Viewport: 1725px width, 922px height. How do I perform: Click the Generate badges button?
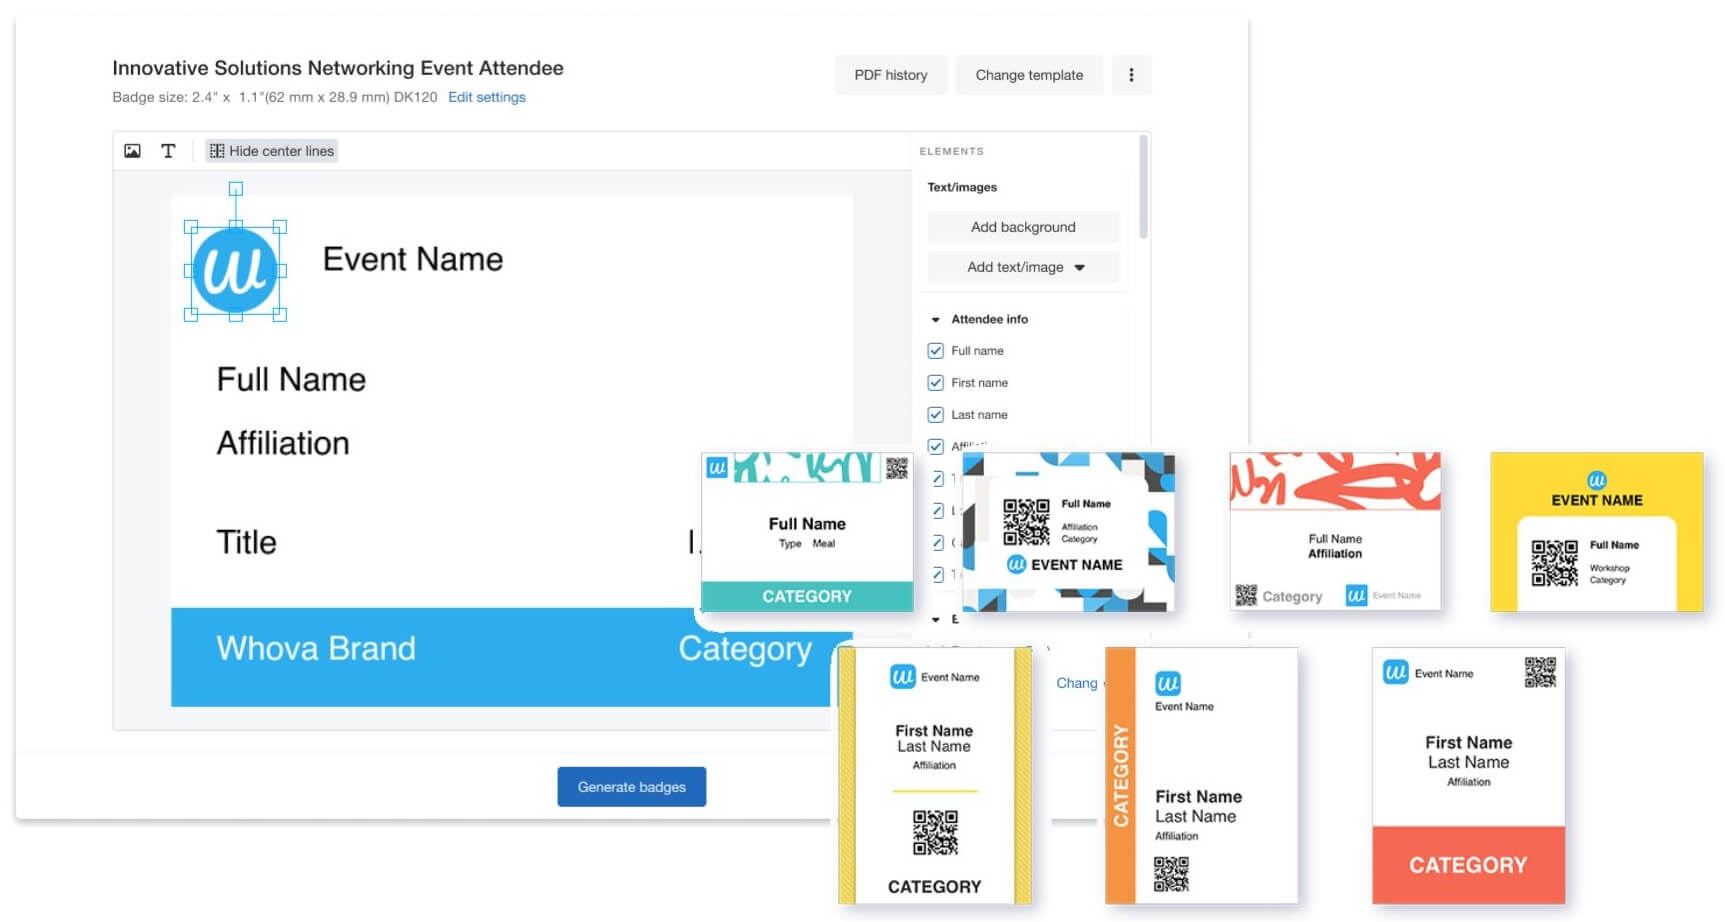631,786
